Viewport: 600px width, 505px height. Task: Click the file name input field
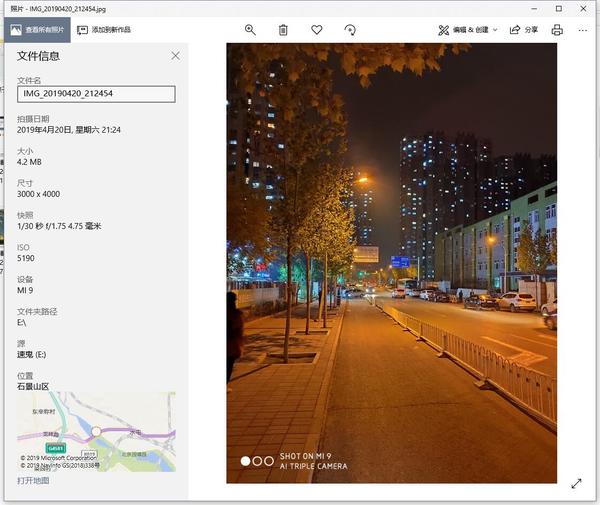96,94
